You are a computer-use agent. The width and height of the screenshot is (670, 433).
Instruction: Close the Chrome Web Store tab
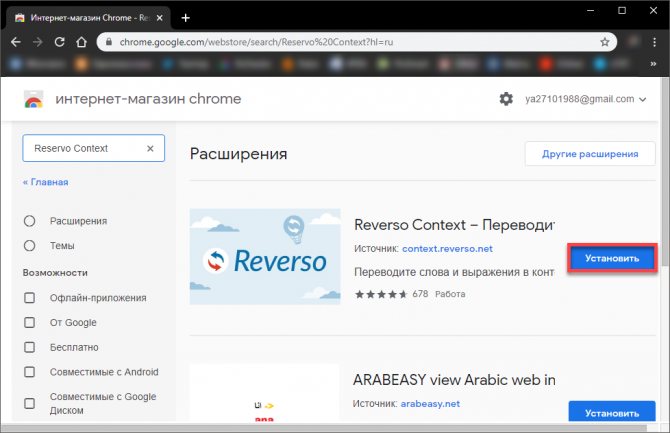pyautogui.click(x=159, y=18)
